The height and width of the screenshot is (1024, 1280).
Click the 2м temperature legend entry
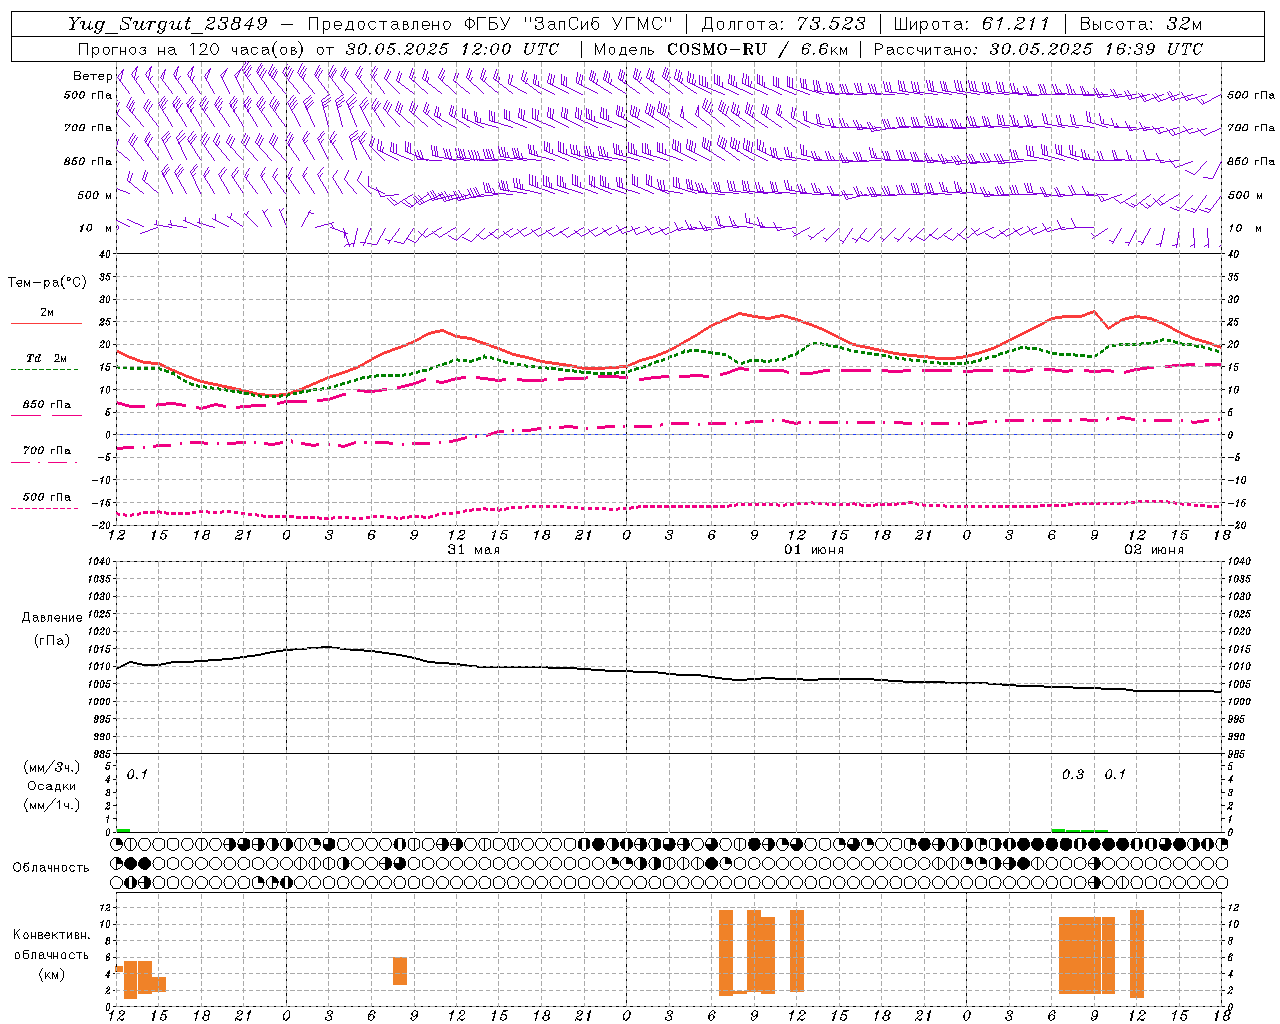click(47, 312)
